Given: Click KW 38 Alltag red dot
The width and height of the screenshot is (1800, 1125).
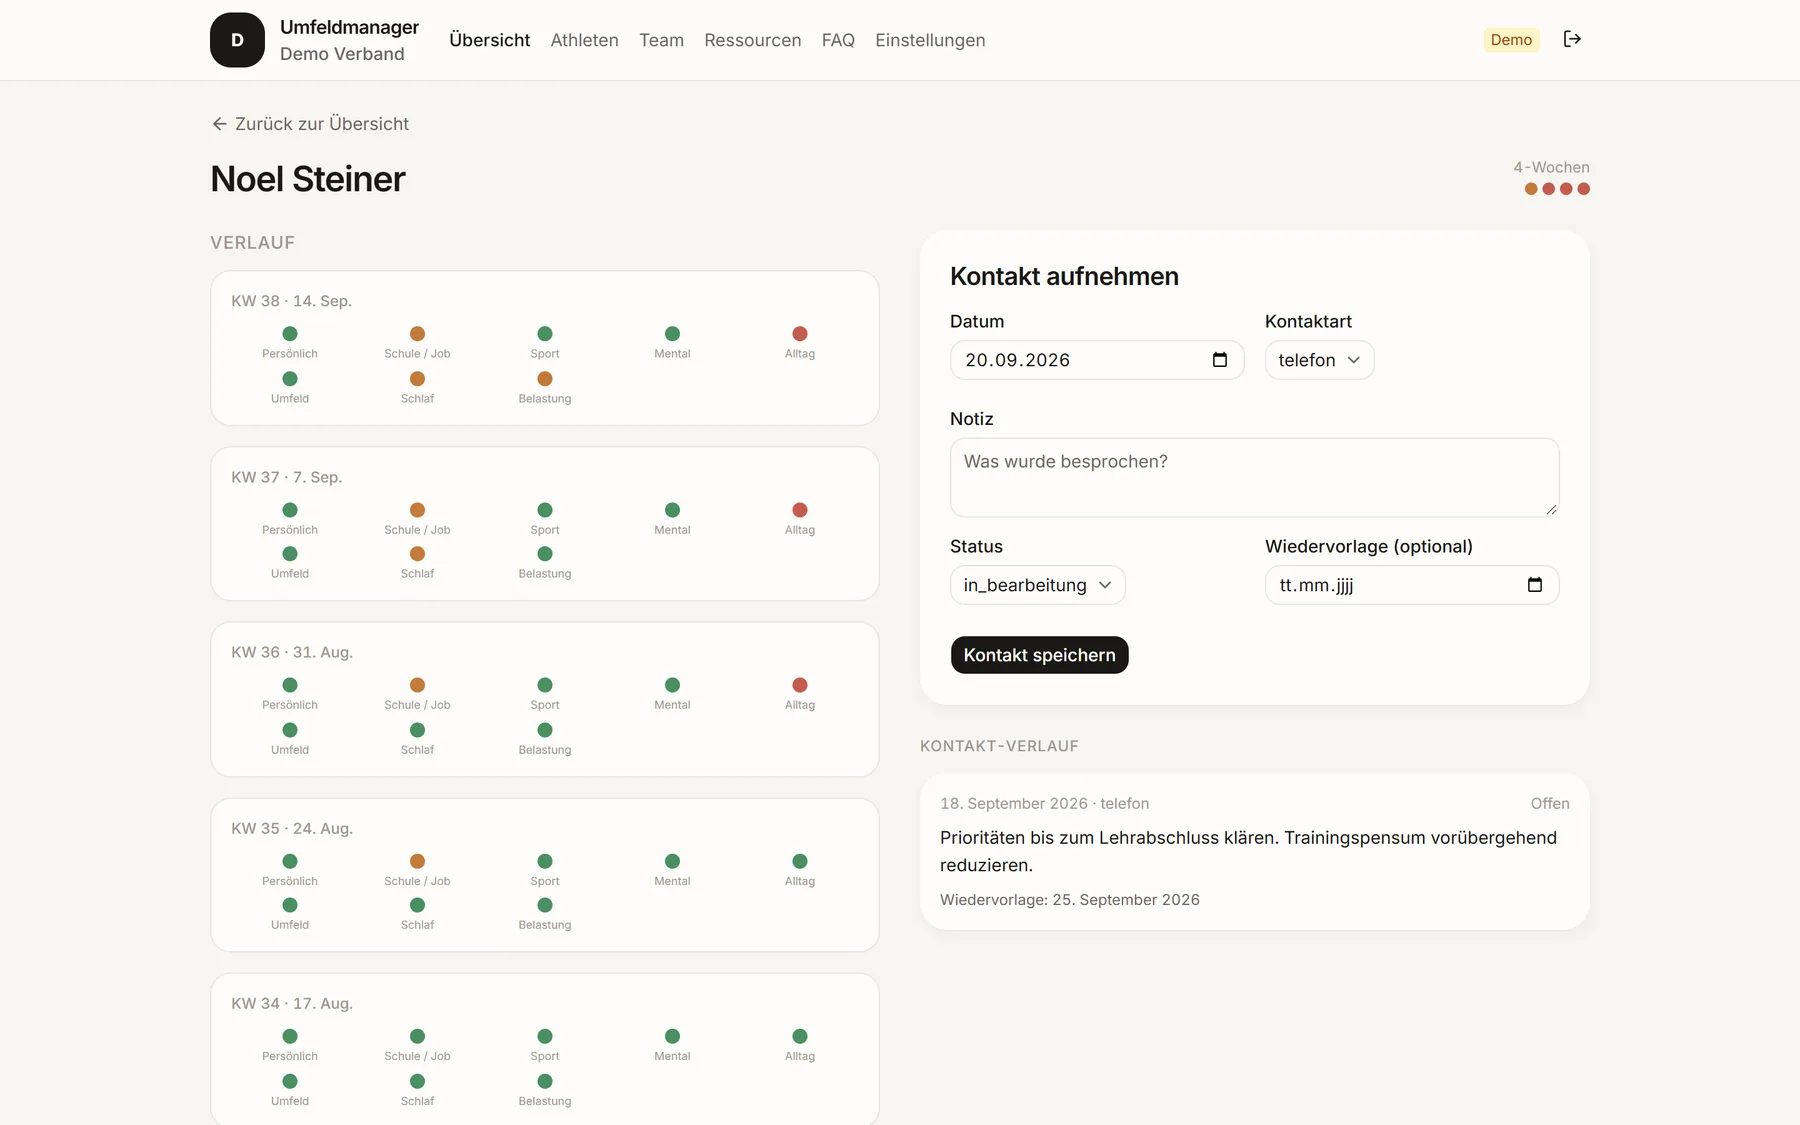Looking at the screenshot, I should [800, 334].
